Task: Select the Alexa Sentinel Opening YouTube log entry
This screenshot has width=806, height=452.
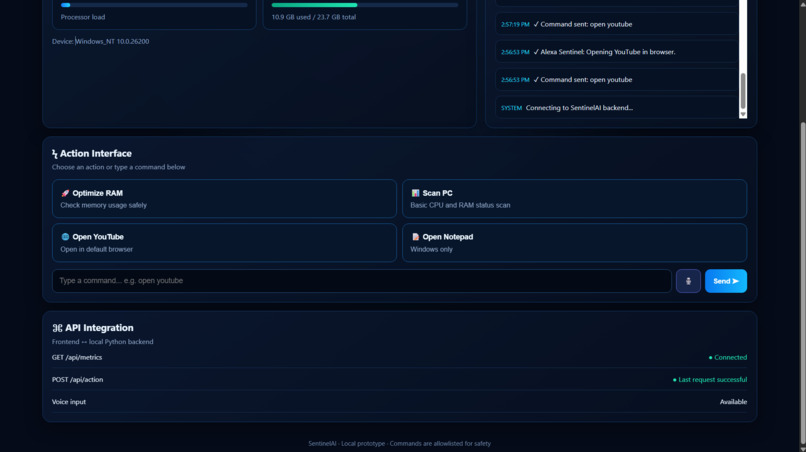Action: [617, 52]
